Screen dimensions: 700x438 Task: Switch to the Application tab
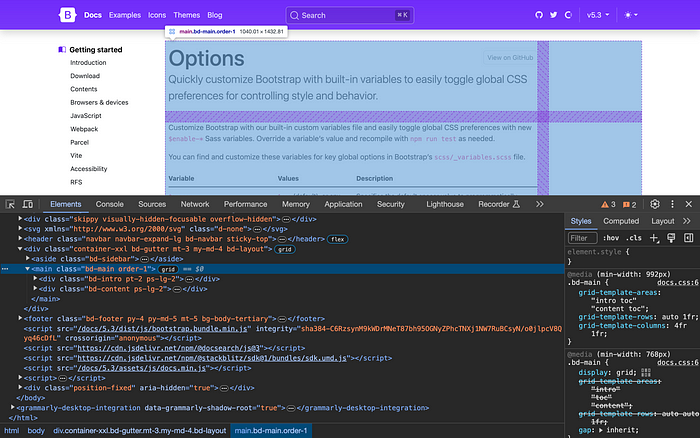[x=343, y=204]
